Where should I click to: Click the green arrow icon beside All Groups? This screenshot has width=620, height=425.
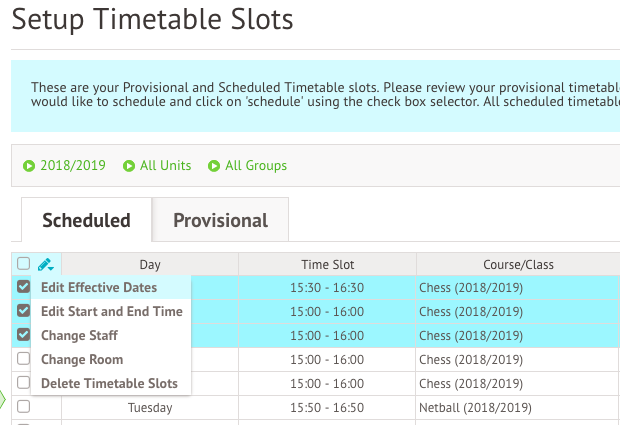tap(214, 166)
